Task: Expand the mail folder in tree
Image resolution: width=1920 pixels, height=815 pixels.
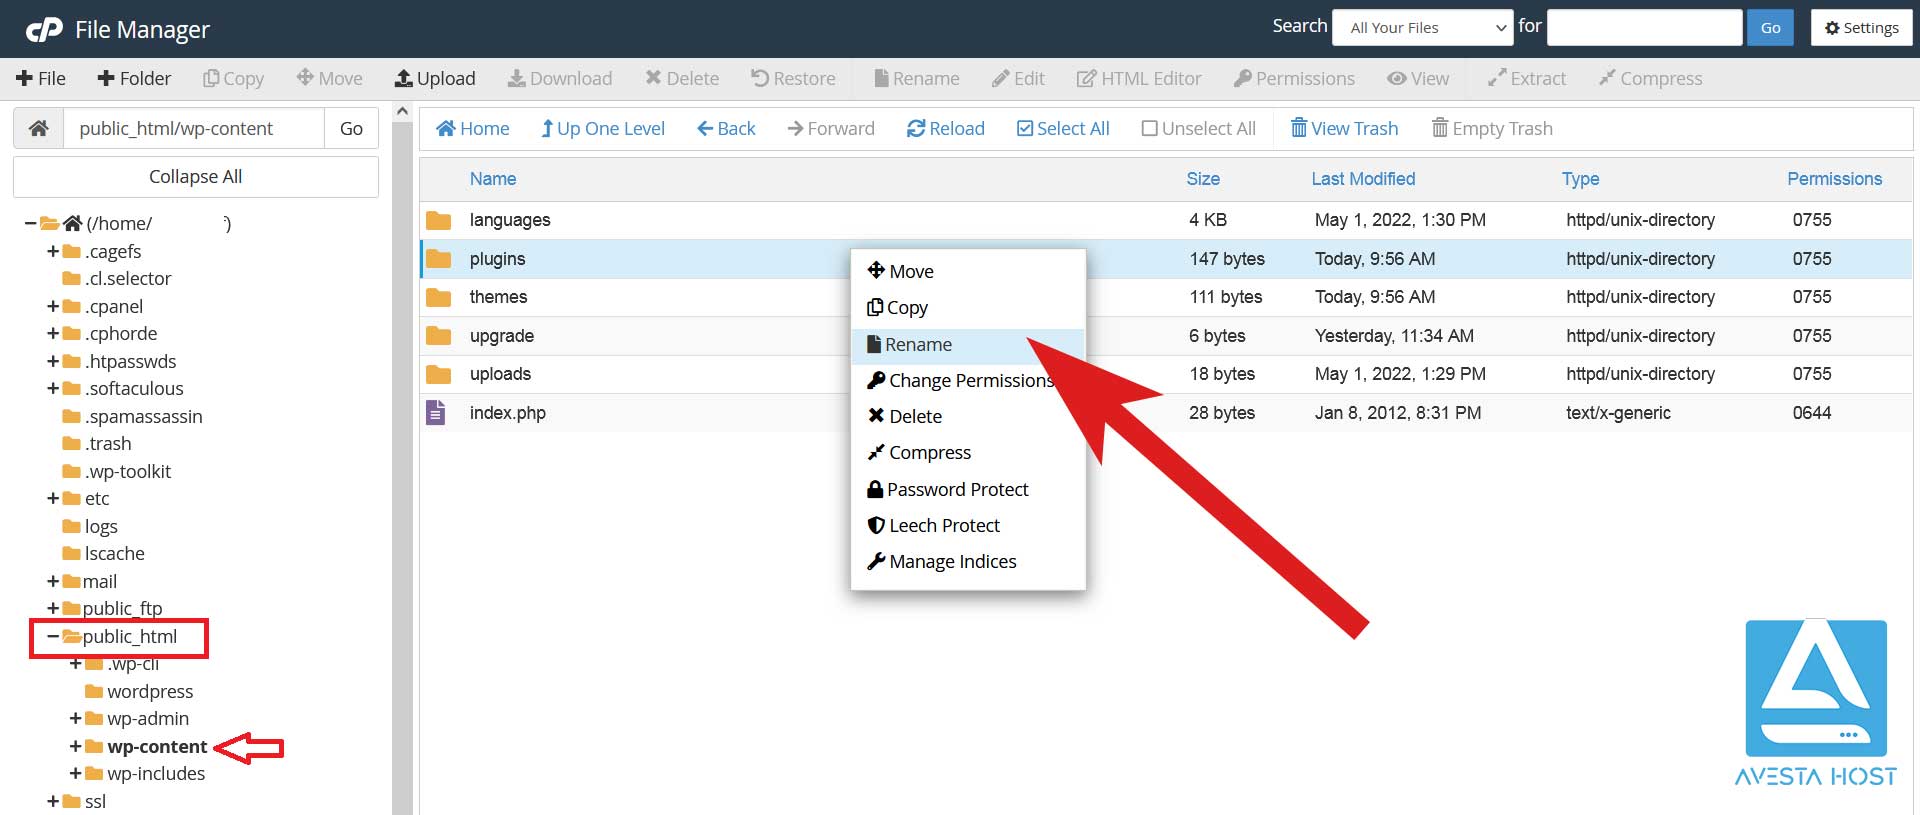Action: point(52,581)
